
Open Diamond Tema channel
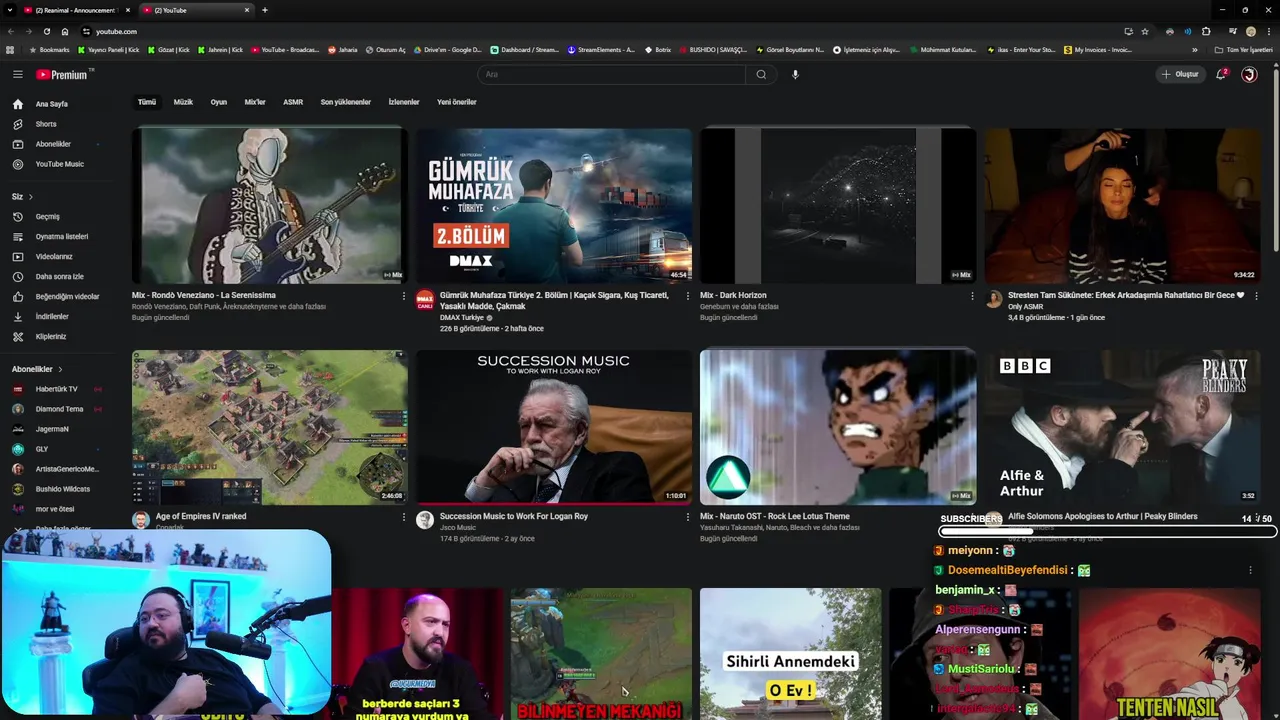coord(60,409)
